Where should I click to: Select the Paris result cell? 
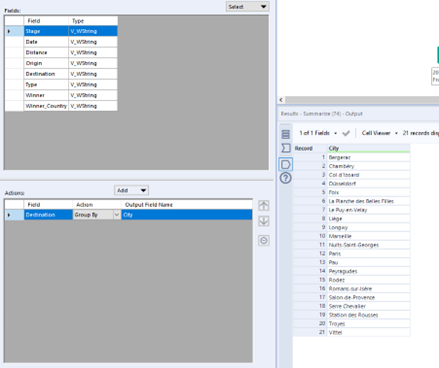click(368, 253)
